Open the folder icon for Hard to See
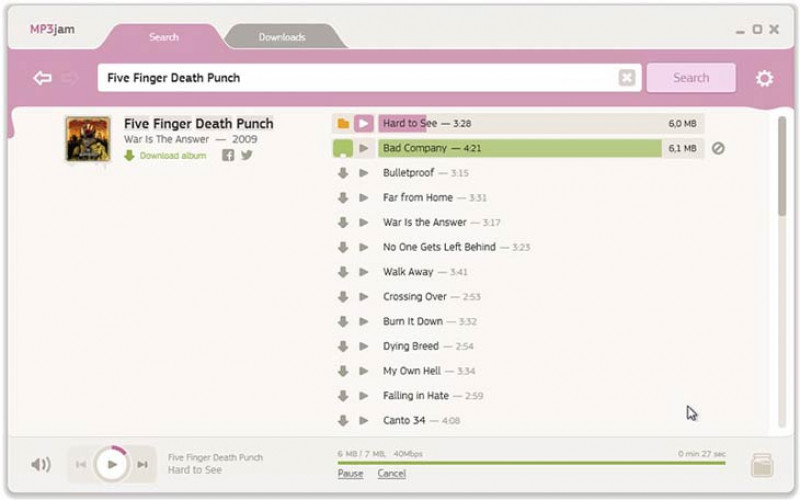 pos(343,123)
